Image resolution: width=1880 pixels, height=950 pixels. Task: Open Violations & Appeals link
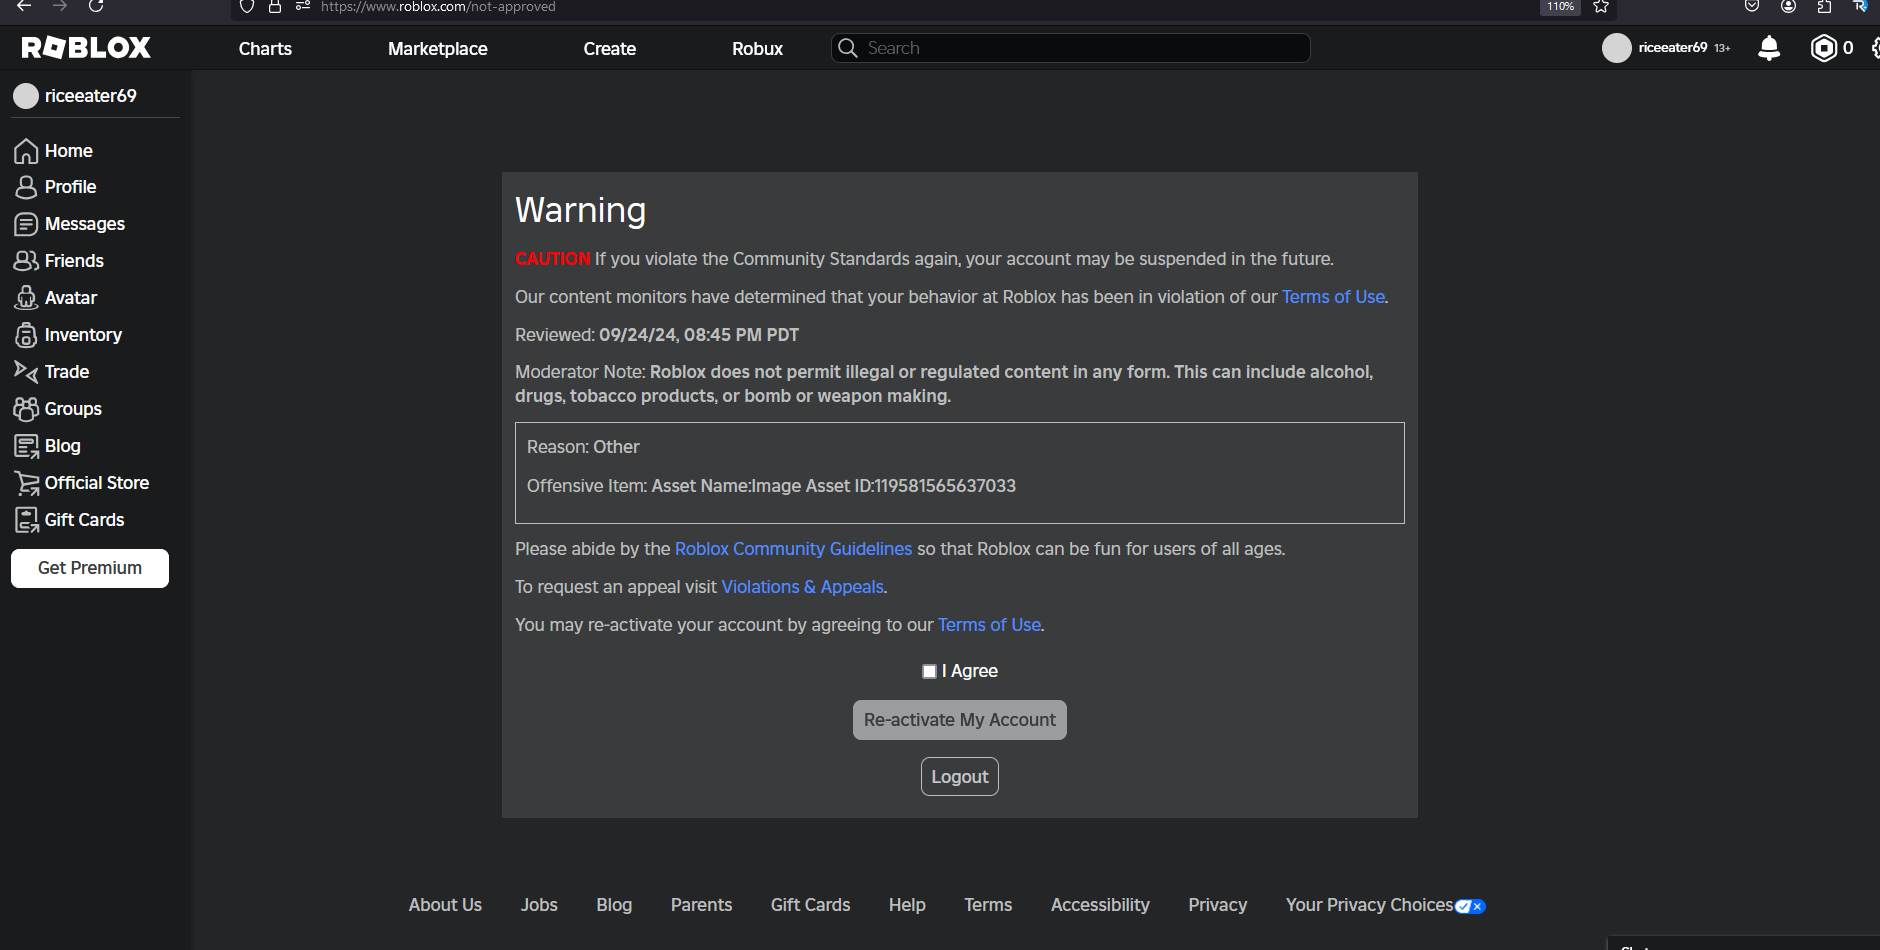tap(802, 587)
